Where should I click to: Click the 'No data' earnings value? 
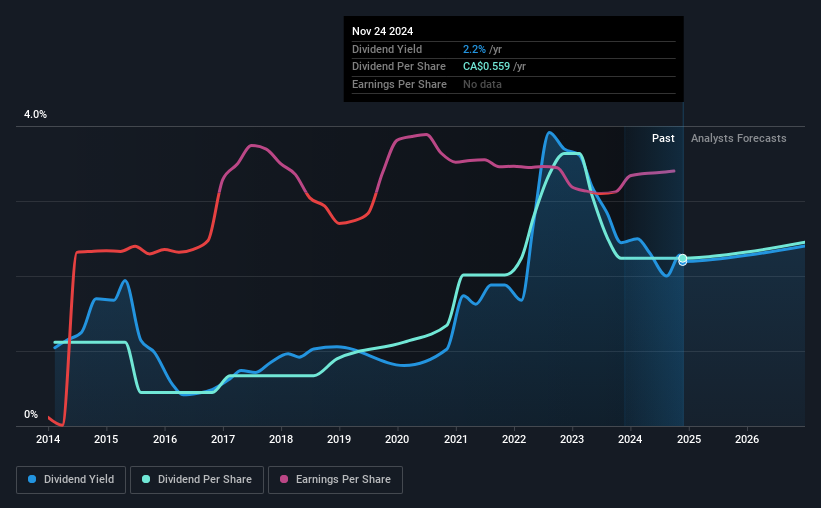(x=482, y=84)
